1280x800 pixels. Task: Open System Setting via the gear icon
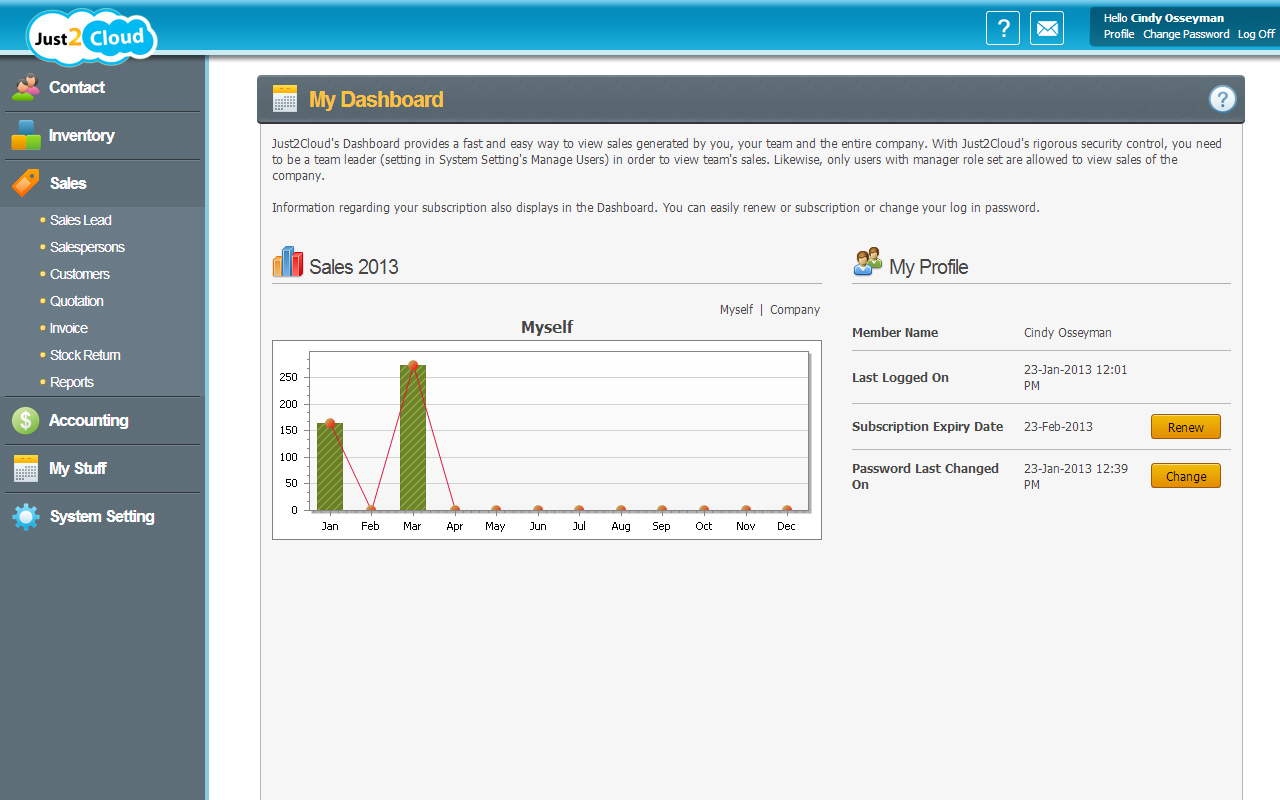point(26,516)
